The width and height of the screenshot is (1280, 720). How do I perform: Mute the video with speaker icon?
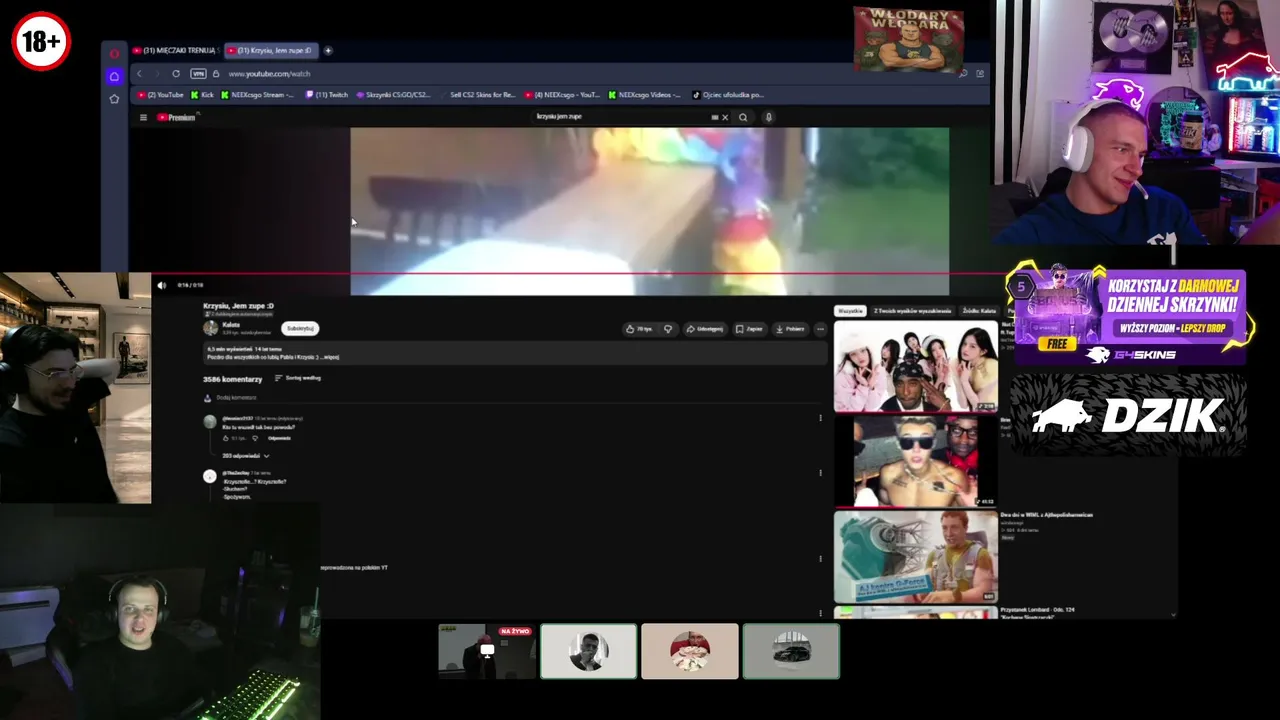[x=162, y=285]
